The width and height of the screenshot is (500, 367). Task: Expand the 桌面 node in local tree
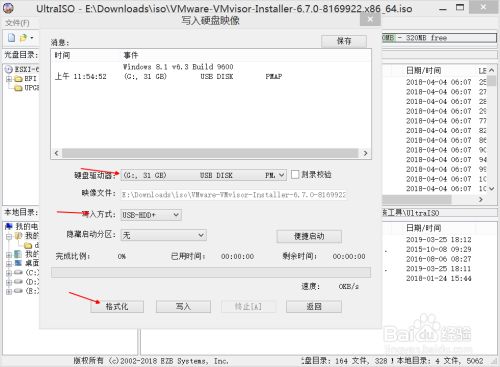(x=9, y=264)
